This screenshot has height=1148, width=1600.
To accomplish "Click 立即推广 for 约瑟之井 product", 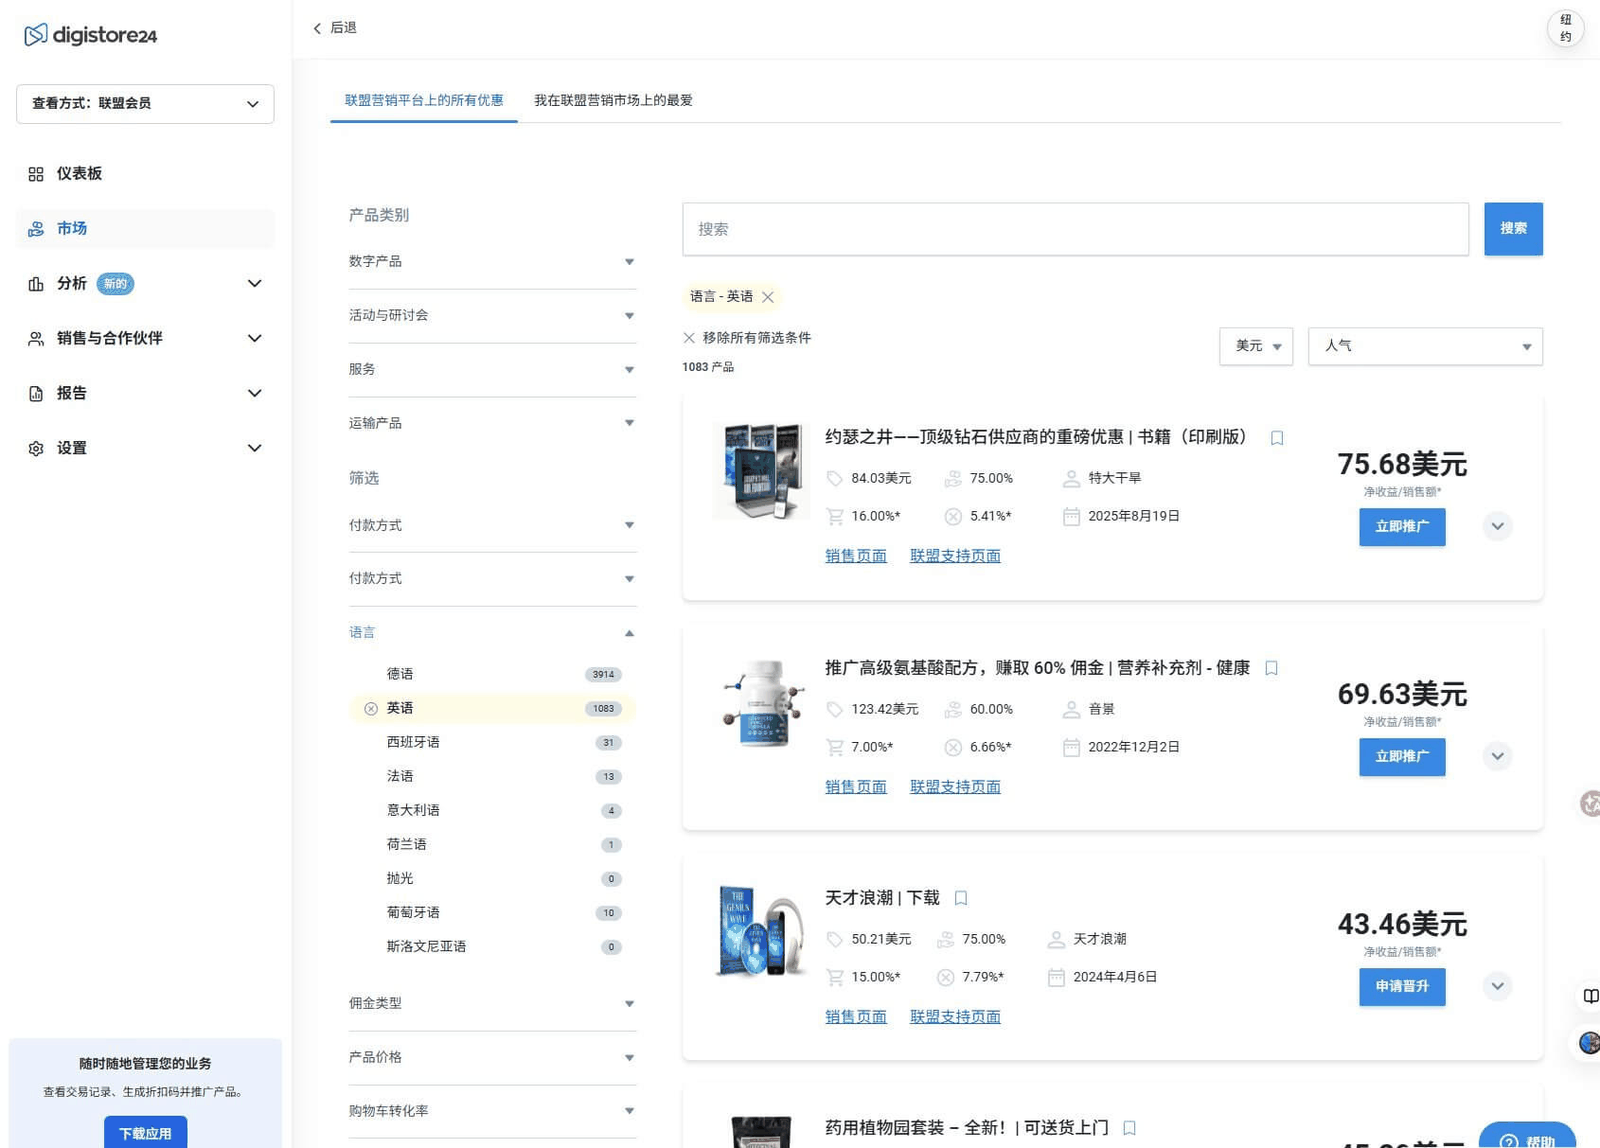I will click(x=1402, y=527).
